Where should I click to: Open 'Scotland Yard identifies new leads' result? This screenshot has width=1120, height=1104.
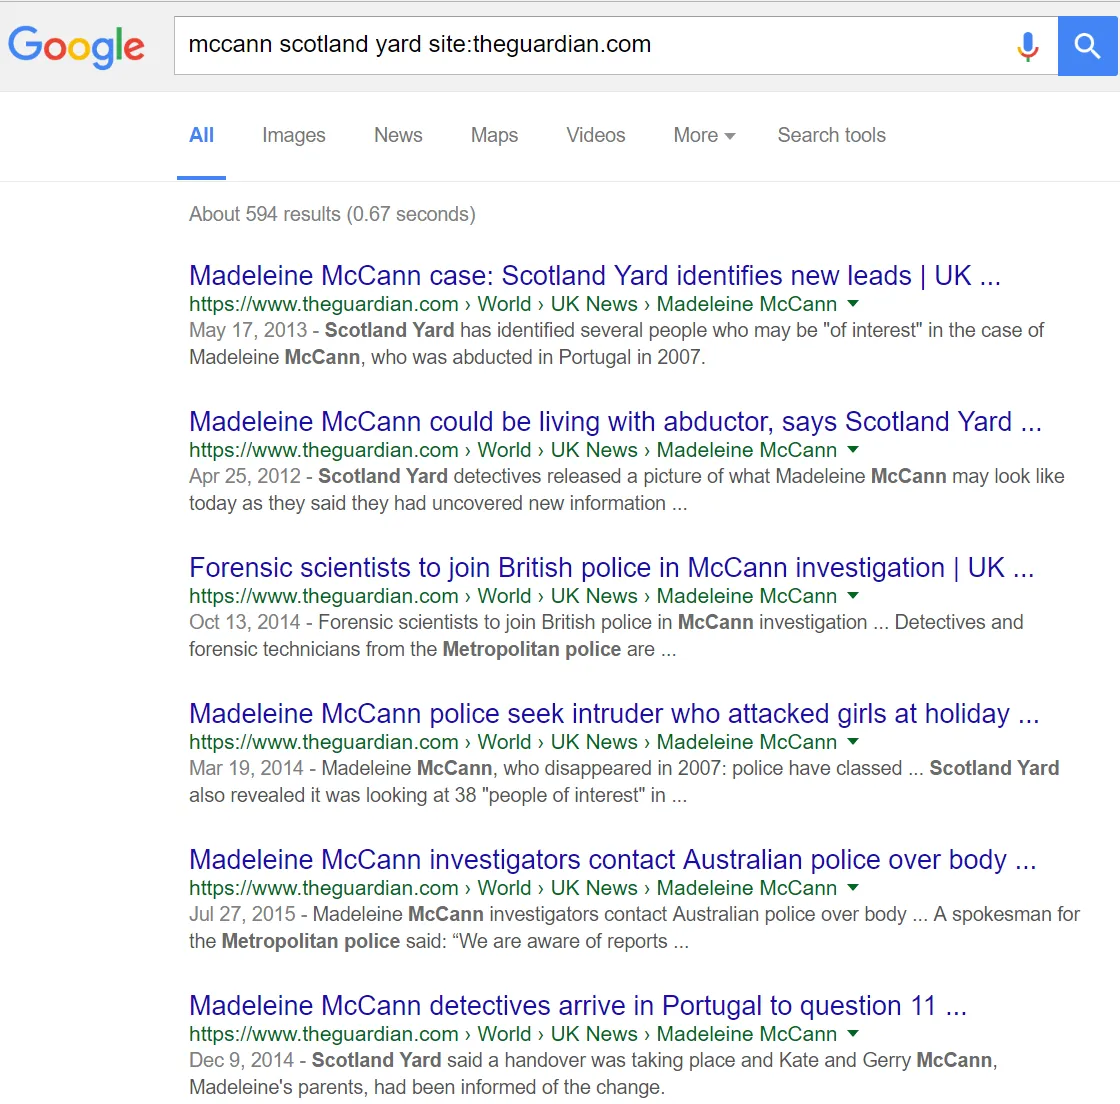pos(594,276)
